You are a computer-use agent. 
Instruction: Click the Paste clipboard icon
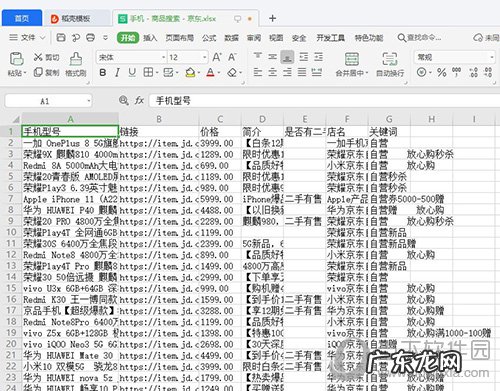(16, 59)
